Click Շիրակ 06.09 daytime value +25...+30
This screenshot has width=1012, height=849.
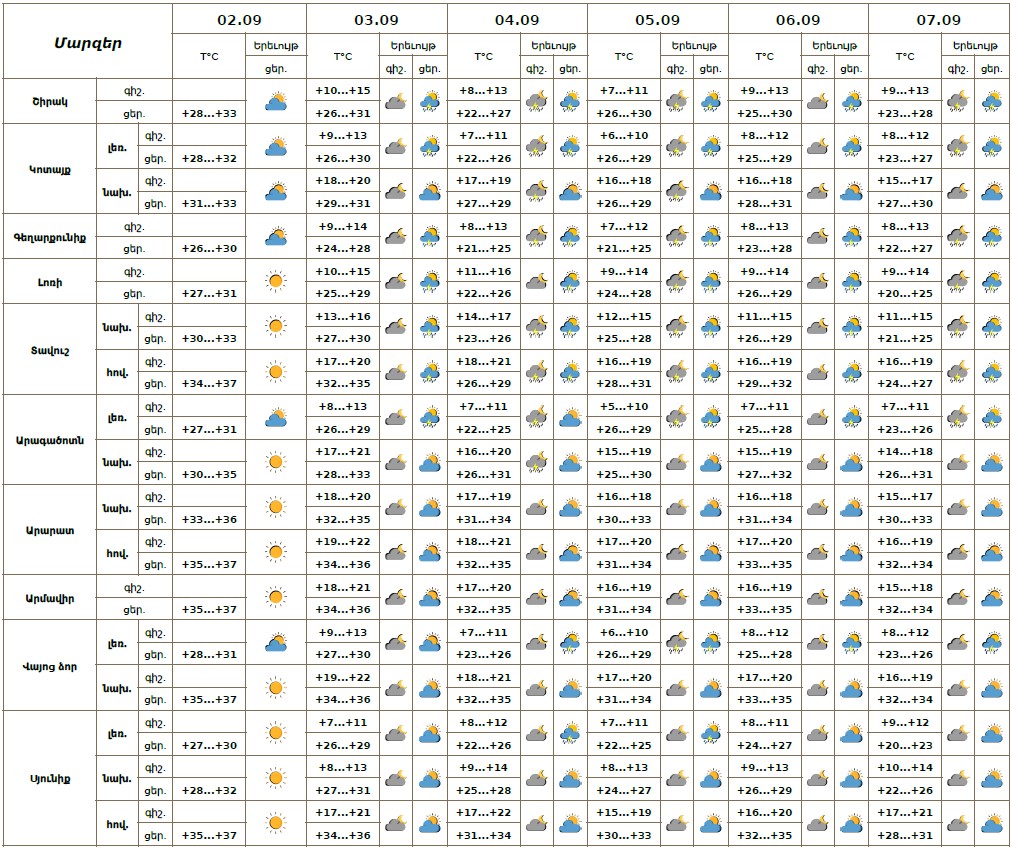(765, 114)
